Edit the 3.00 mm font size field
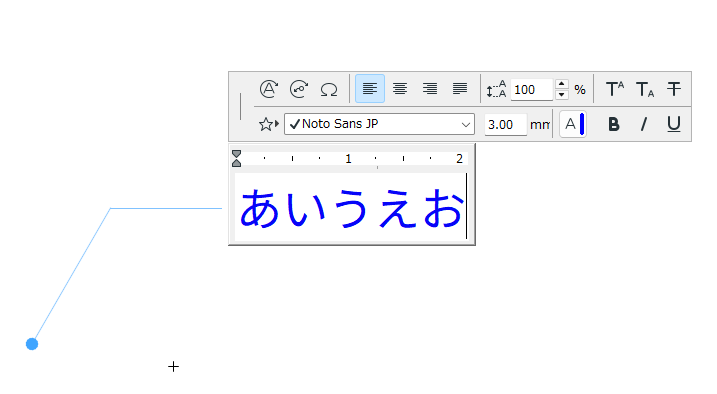Screen dimensions: 717x394 (505, 124)
